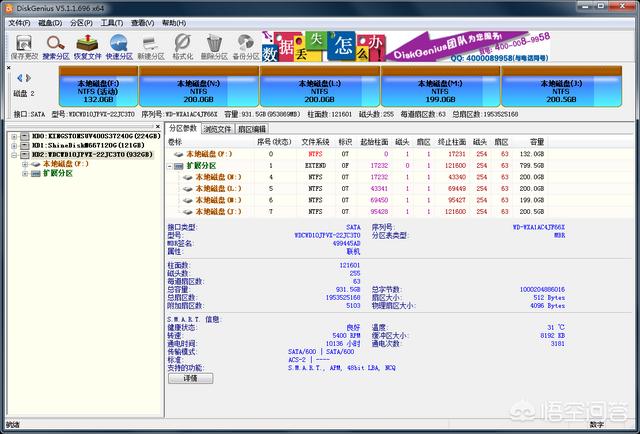
Task: Expand the HD0 Kingston disk node
Action: click(14, 136)
